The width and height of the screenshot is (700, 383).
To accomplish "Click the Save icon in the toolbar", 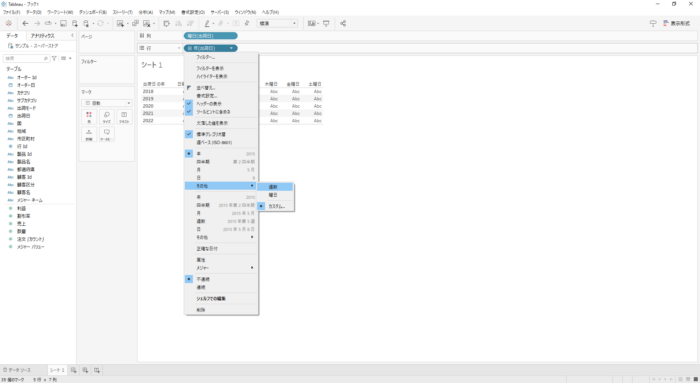I will [63, 23].
